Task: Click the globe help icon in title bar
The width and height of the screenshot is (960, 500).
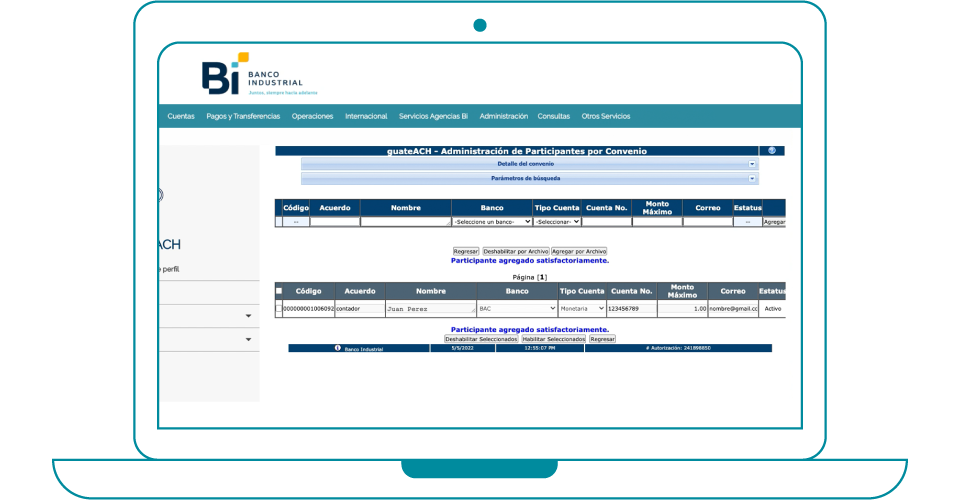Action: (x=771, y=151)
